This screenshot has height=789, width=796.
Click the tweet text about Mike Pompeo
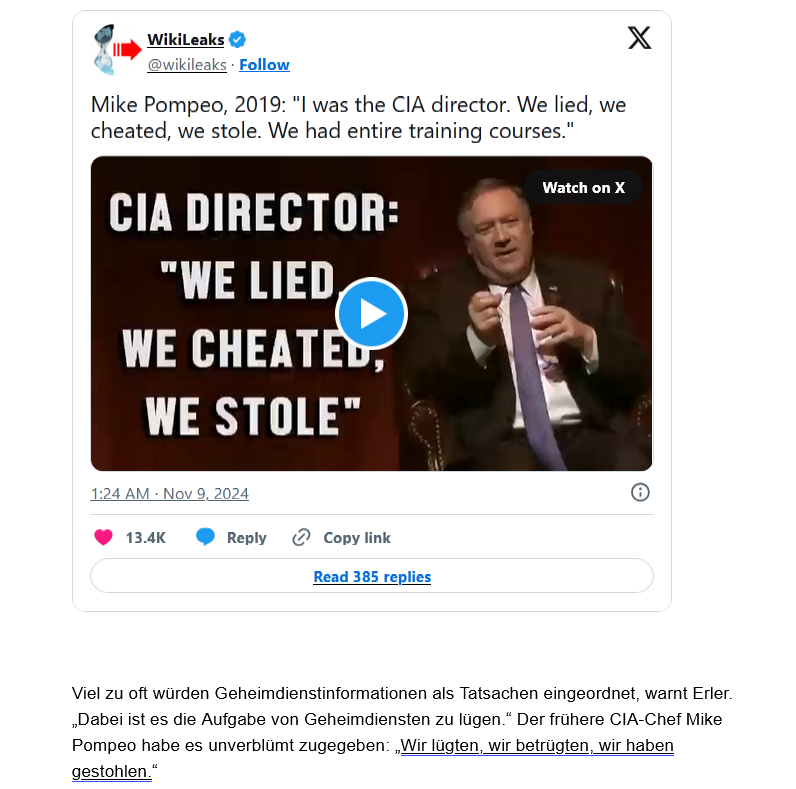pyautogui.click(x=359, y=117)
